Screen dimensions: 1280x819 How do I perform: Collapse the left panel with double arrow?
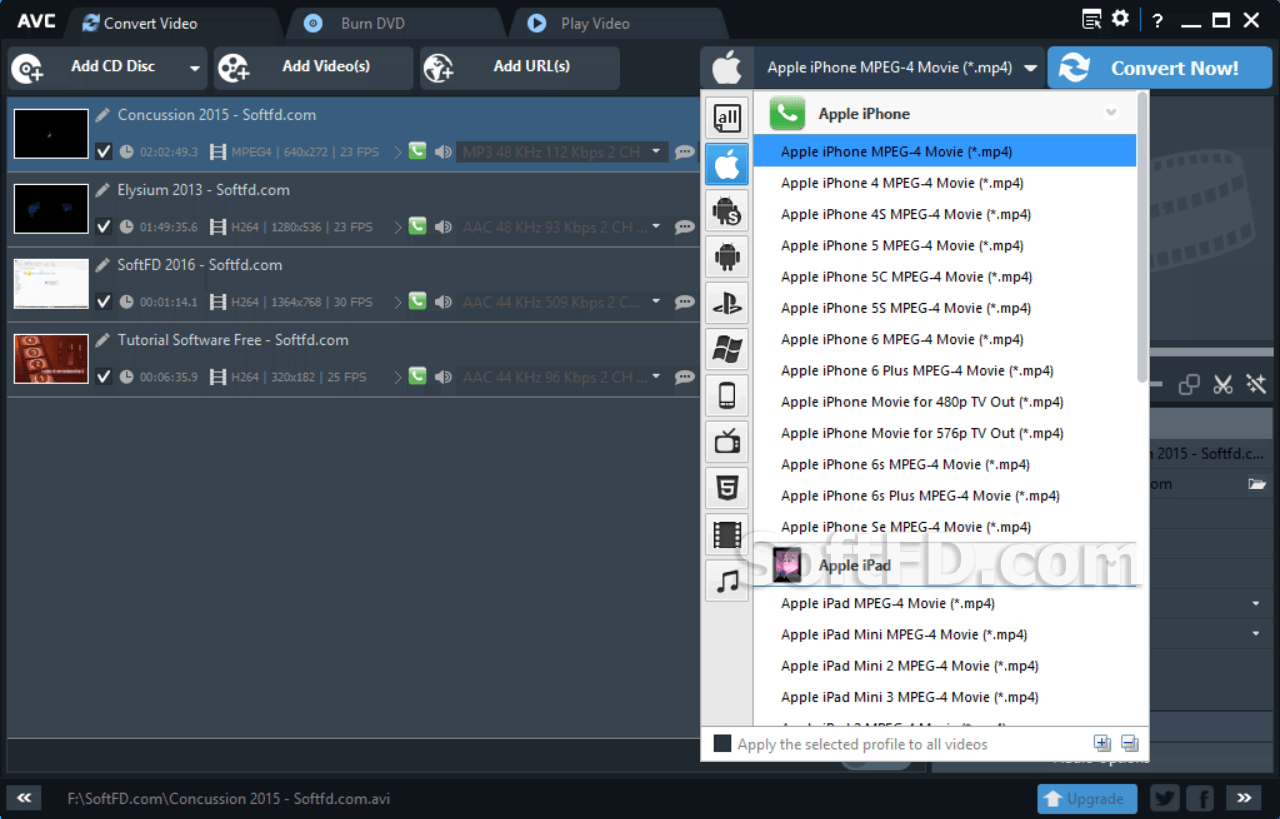coord(24,798)
